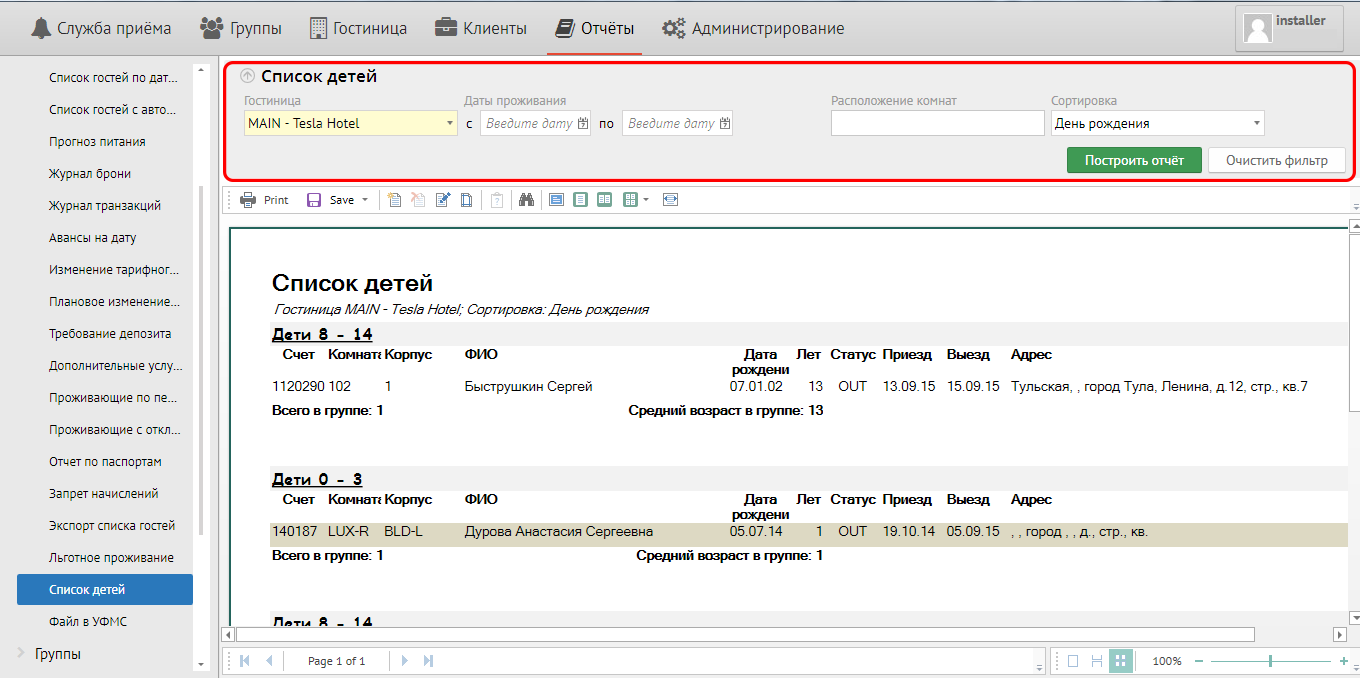The height and width of the screenshot is (678, 1360).
Task: Click the Построить отчёт button
Action: [x=1134, y=160]
